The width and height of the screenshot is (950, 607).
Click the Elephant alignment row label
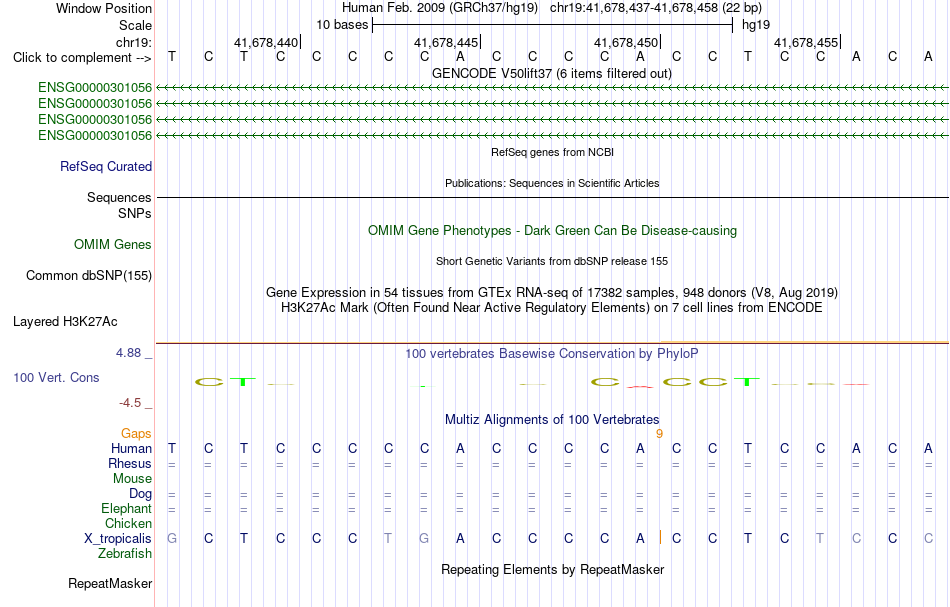coord(126,509)
